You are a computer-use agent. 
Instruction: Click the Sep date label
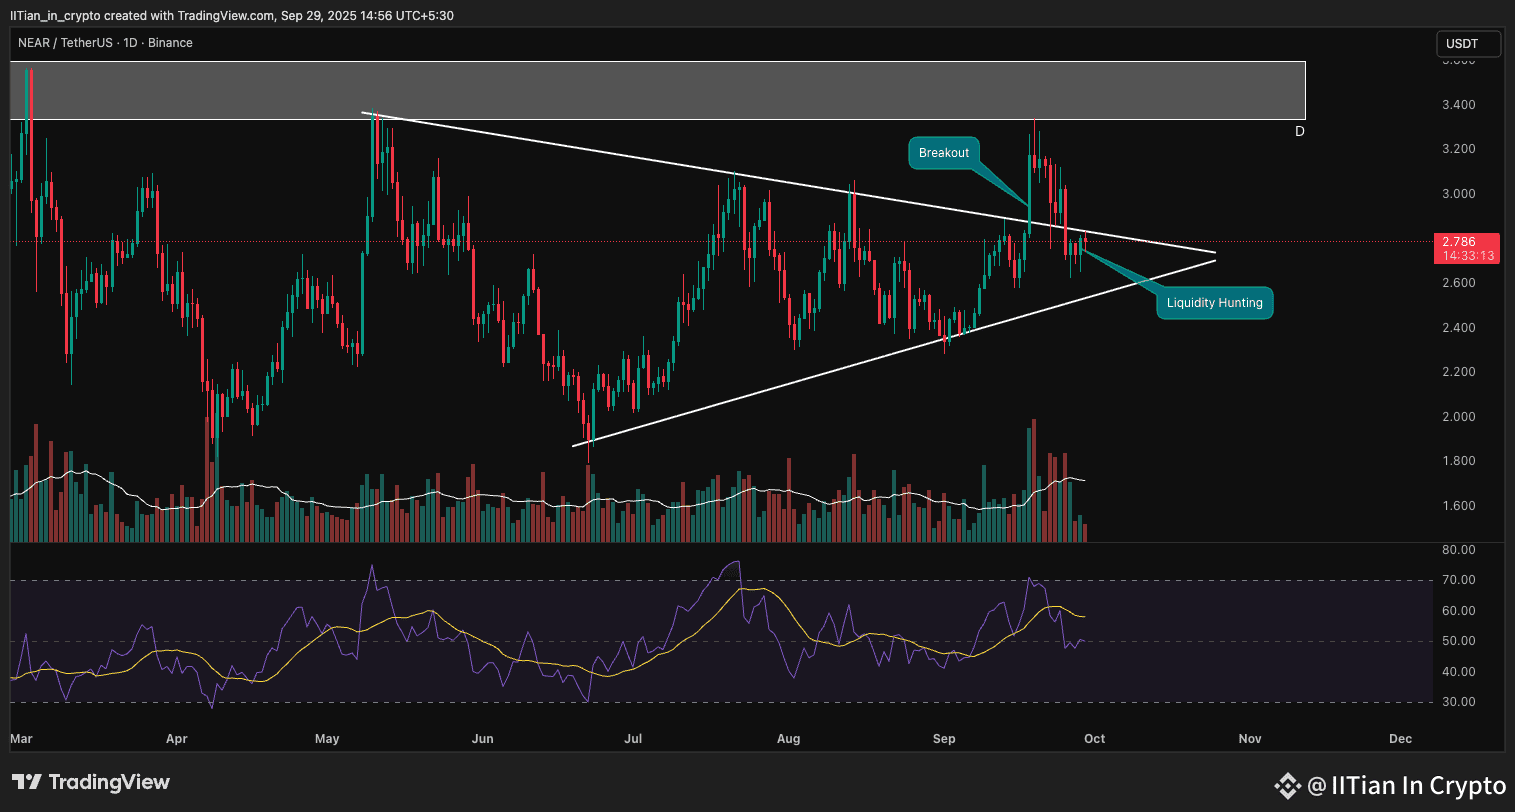tap(944, 739)
